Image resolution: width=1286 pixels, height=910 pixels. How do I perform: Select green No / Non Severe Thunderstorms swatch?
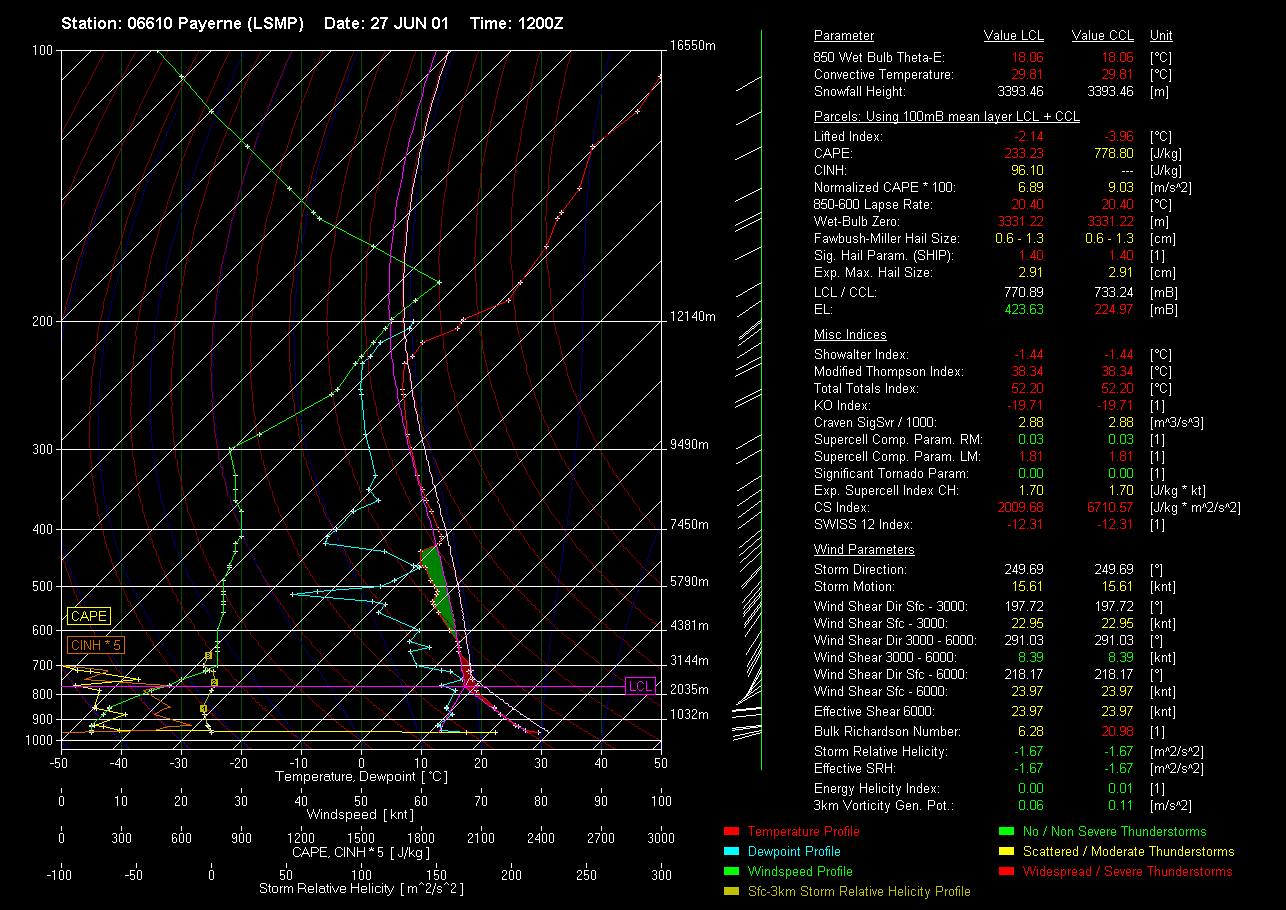coord(1006,832)
